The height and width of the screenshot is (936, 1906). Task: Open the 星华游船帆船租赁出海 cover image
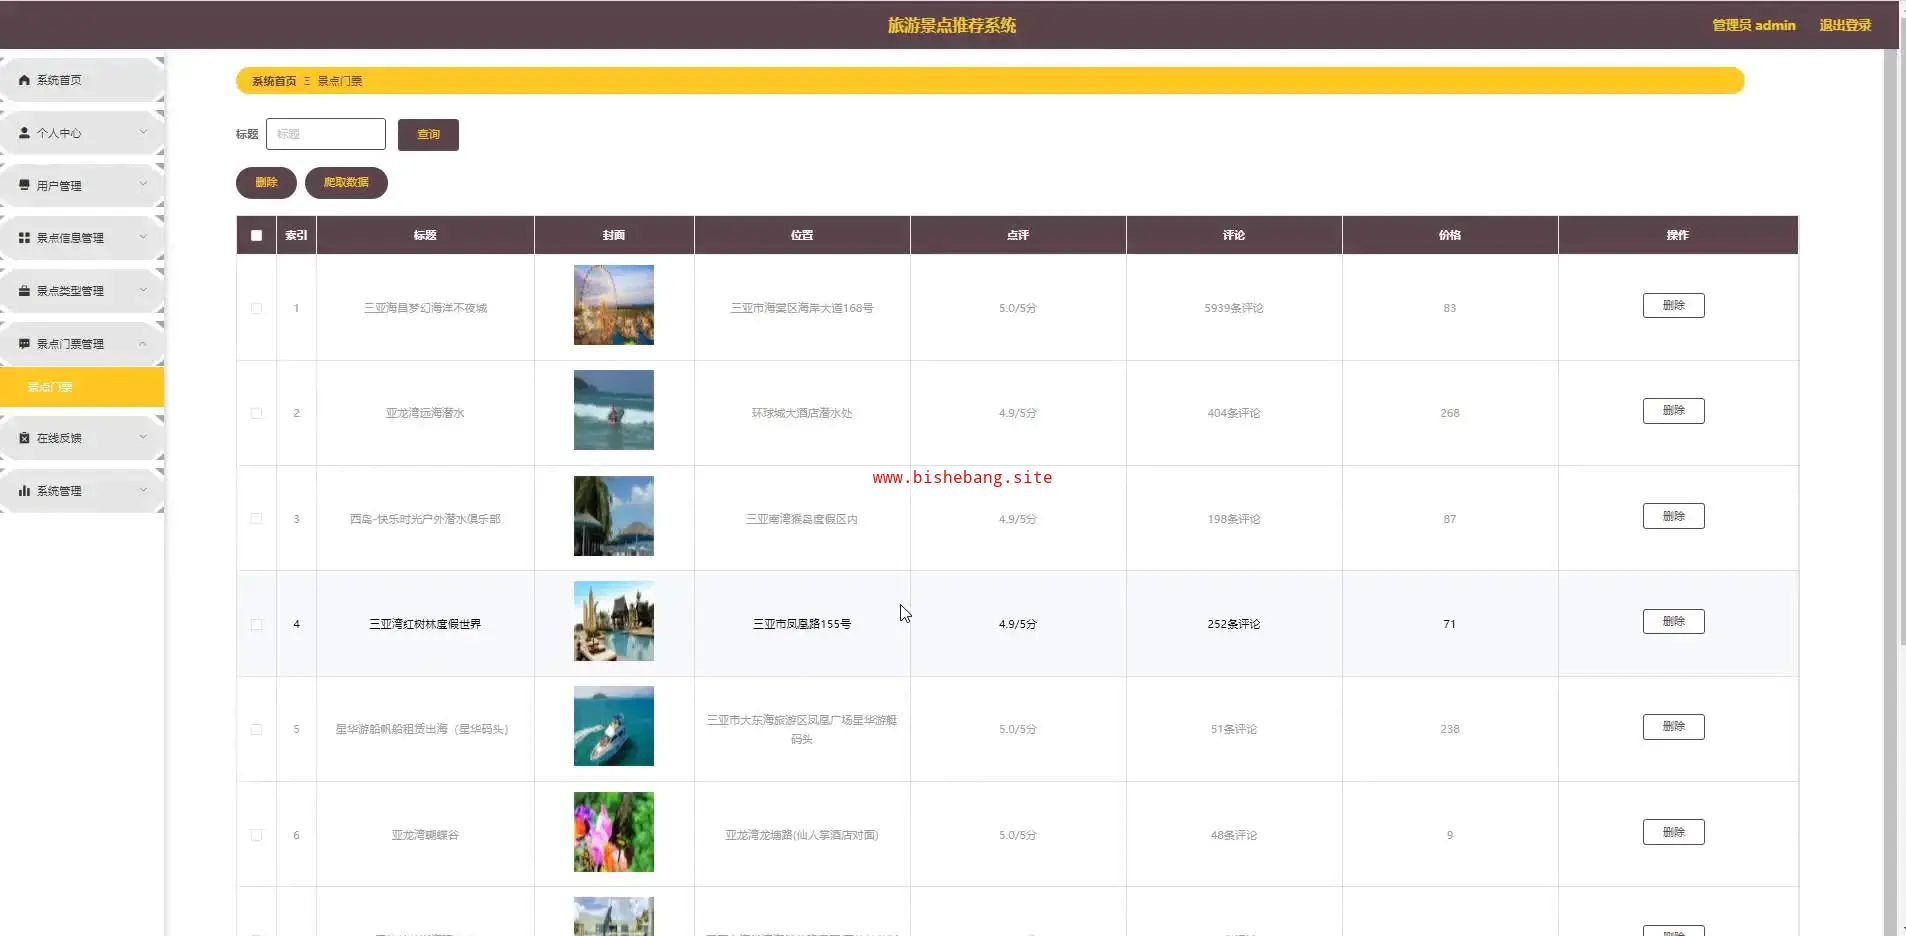click(x=614, y=726)
